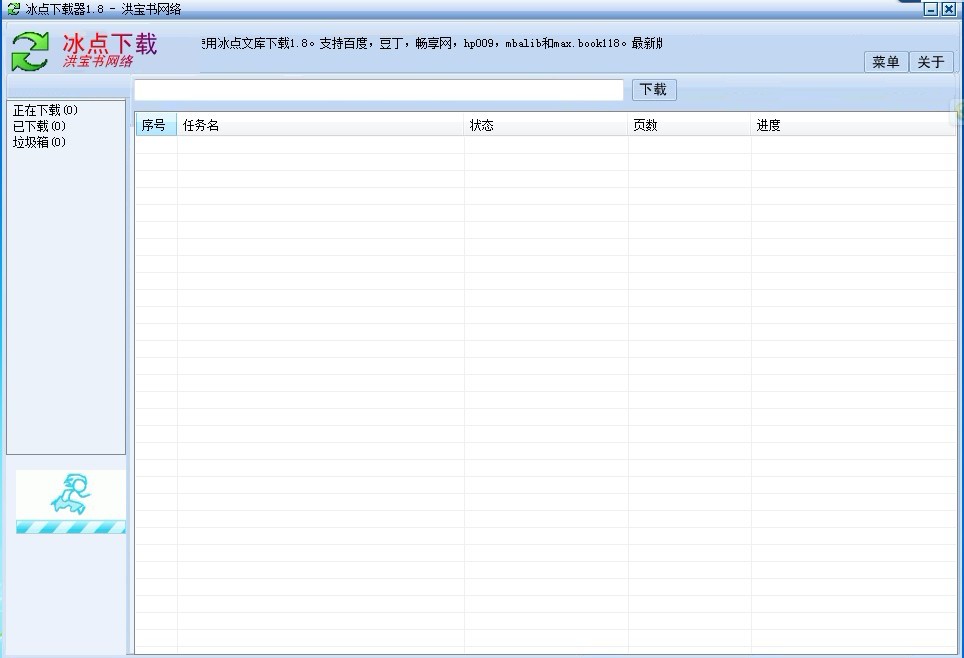The width and height of the screenshot is (964, 658).
Task: Click the URL input field
Action: tap(379, 90)
